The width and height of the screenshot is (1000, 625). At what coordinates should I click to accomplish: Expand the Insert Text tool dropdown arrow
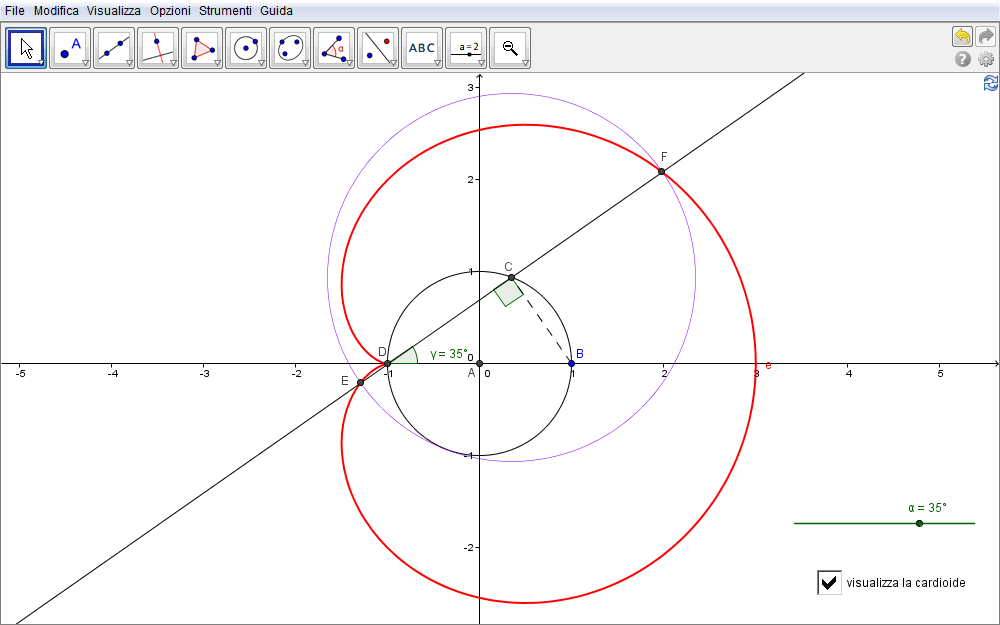pos(437,63)
